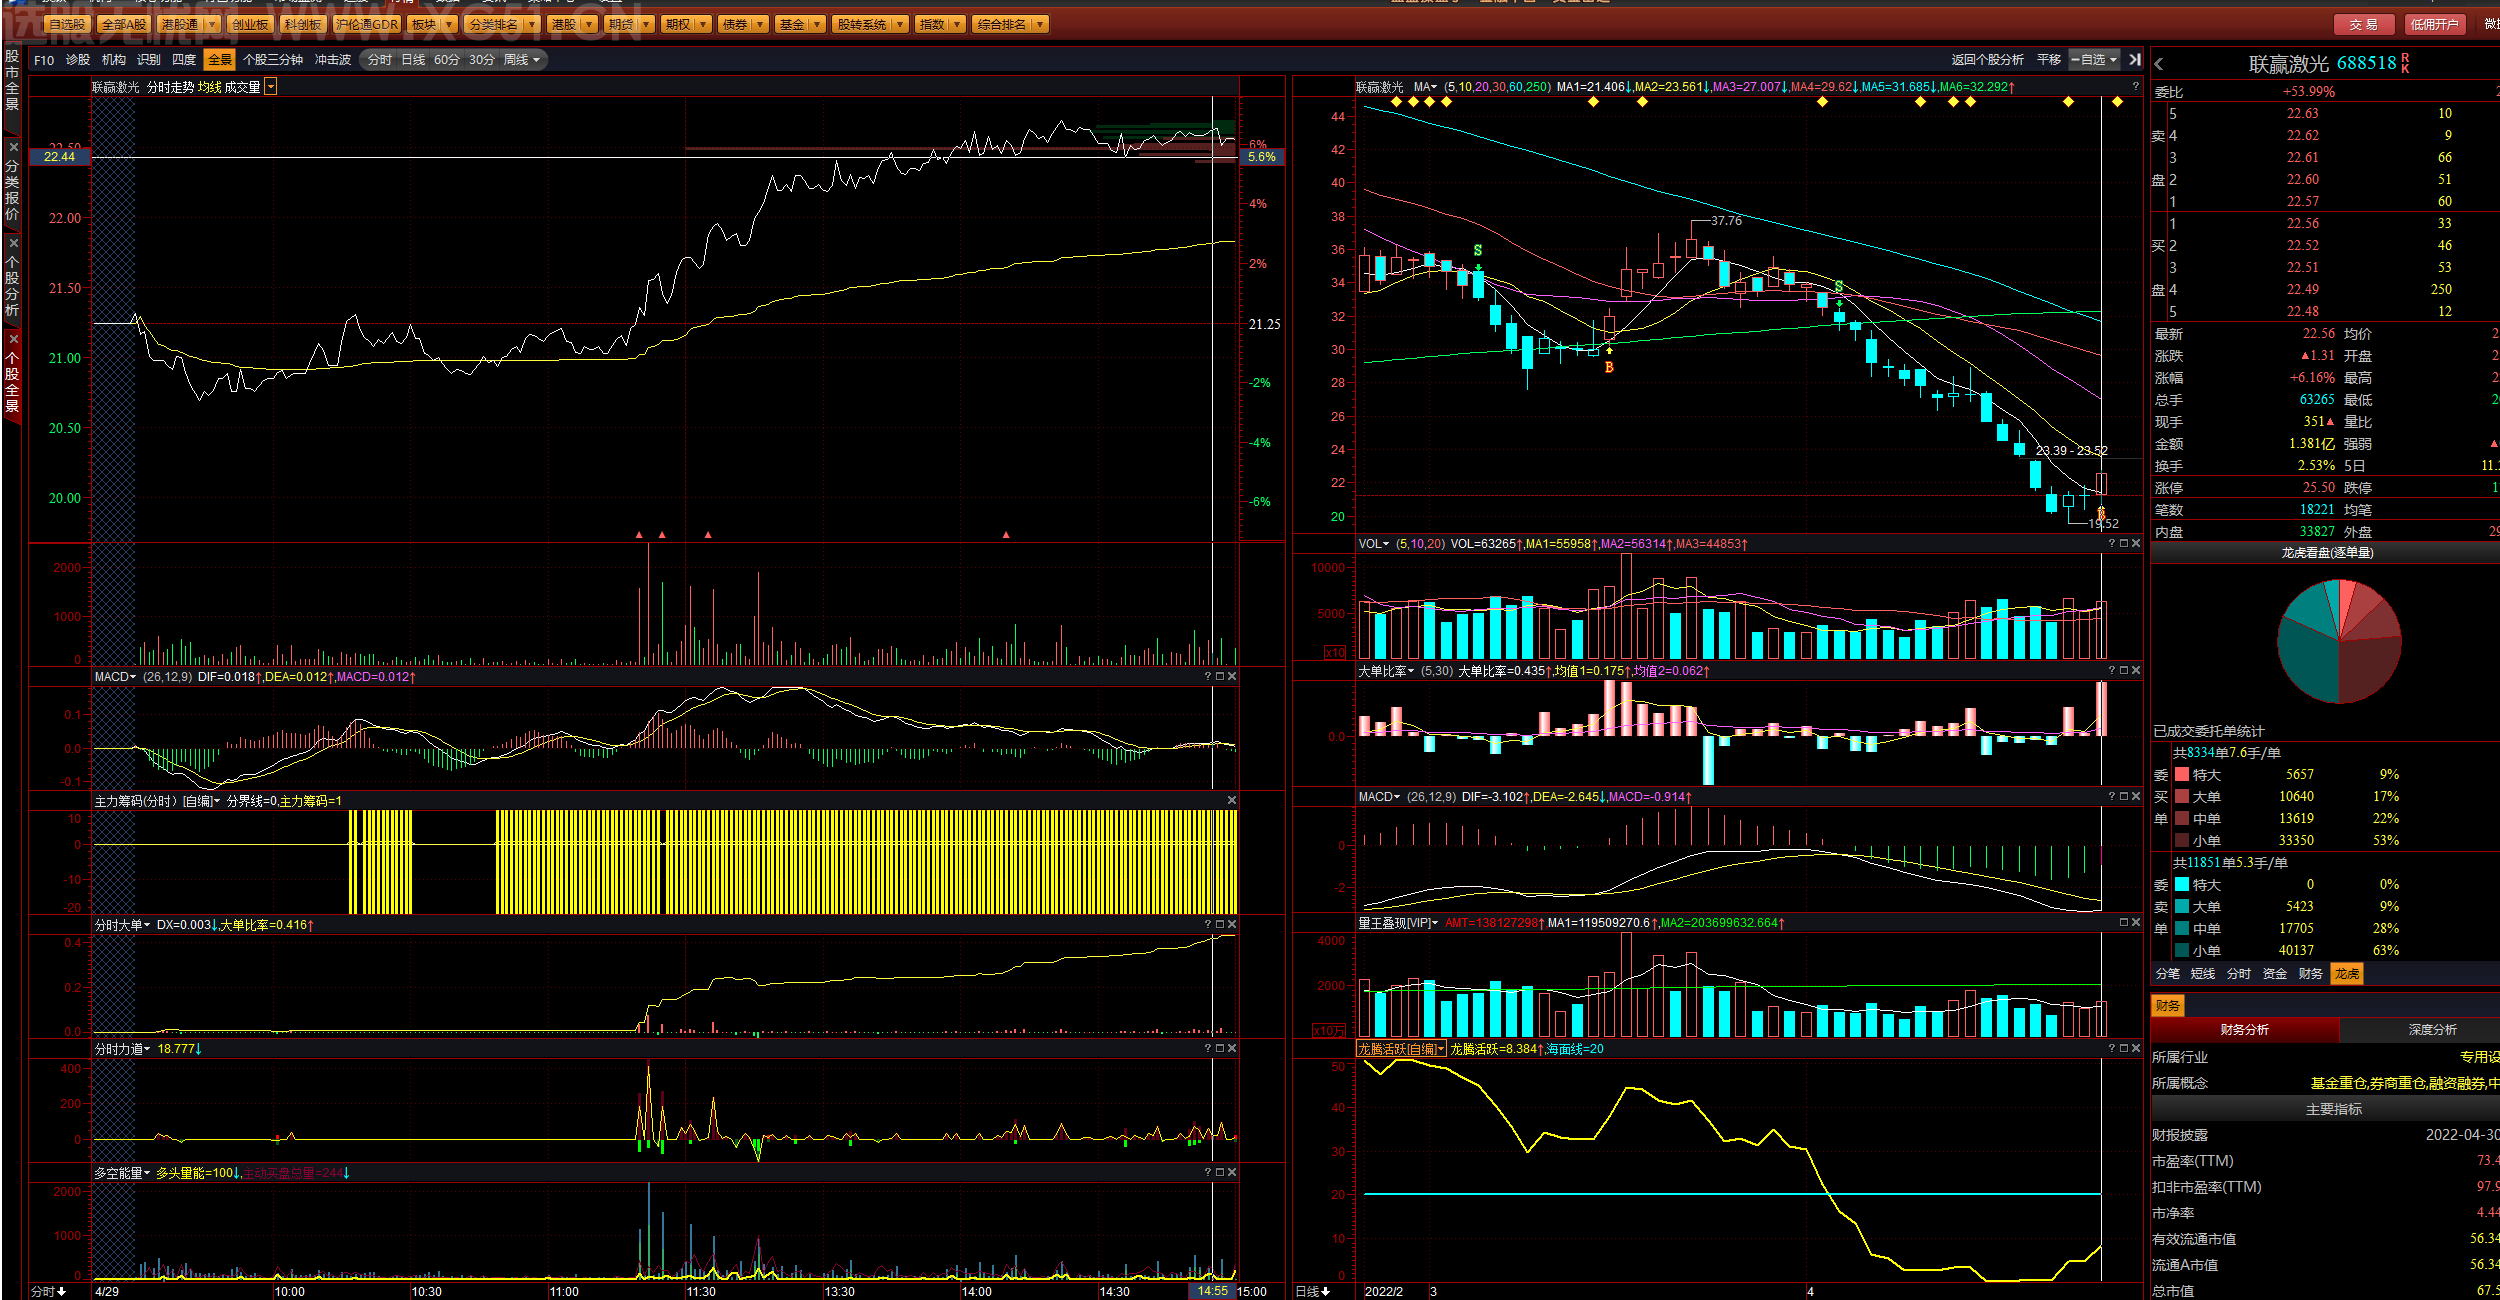
Task: Select the 资金 tab below order statistics
Action: [x=2275, y=974]
